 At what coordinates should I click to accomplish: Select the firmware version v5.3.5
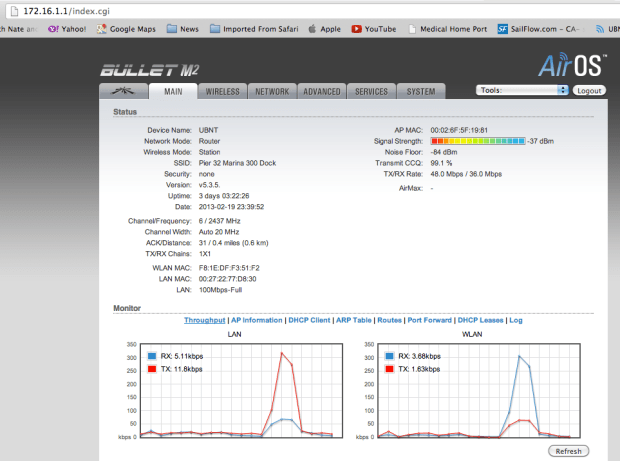(209, 185)
